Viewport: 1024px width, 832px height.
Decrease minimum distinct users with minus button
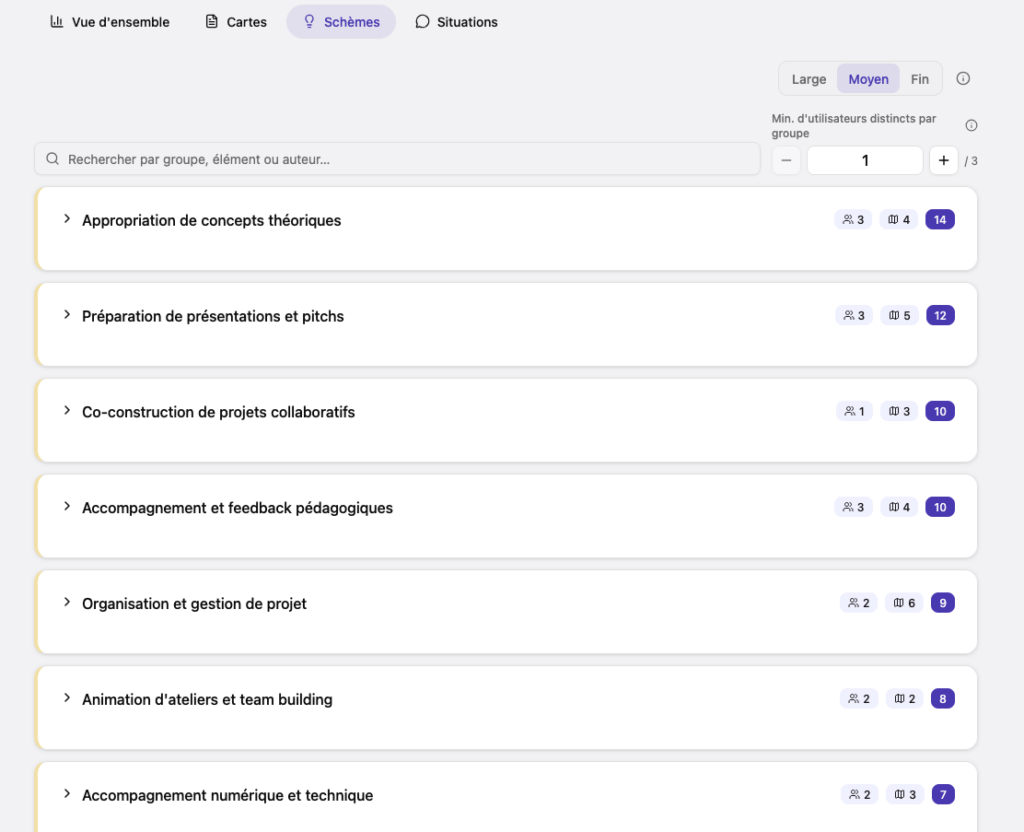tap(786, 161)
